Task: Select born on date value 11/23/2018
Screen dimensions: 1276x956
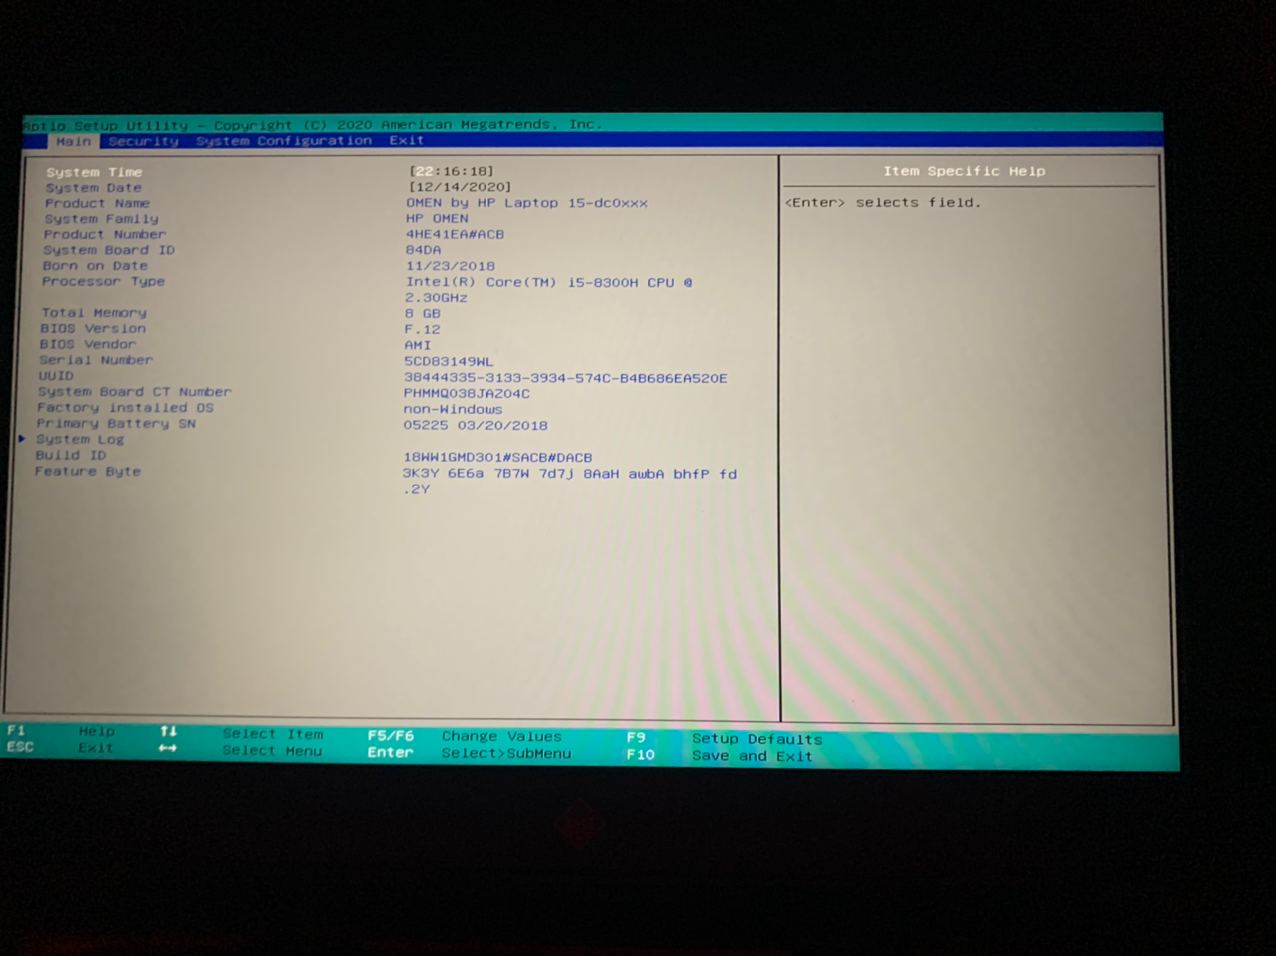Action: click(450, 266)
